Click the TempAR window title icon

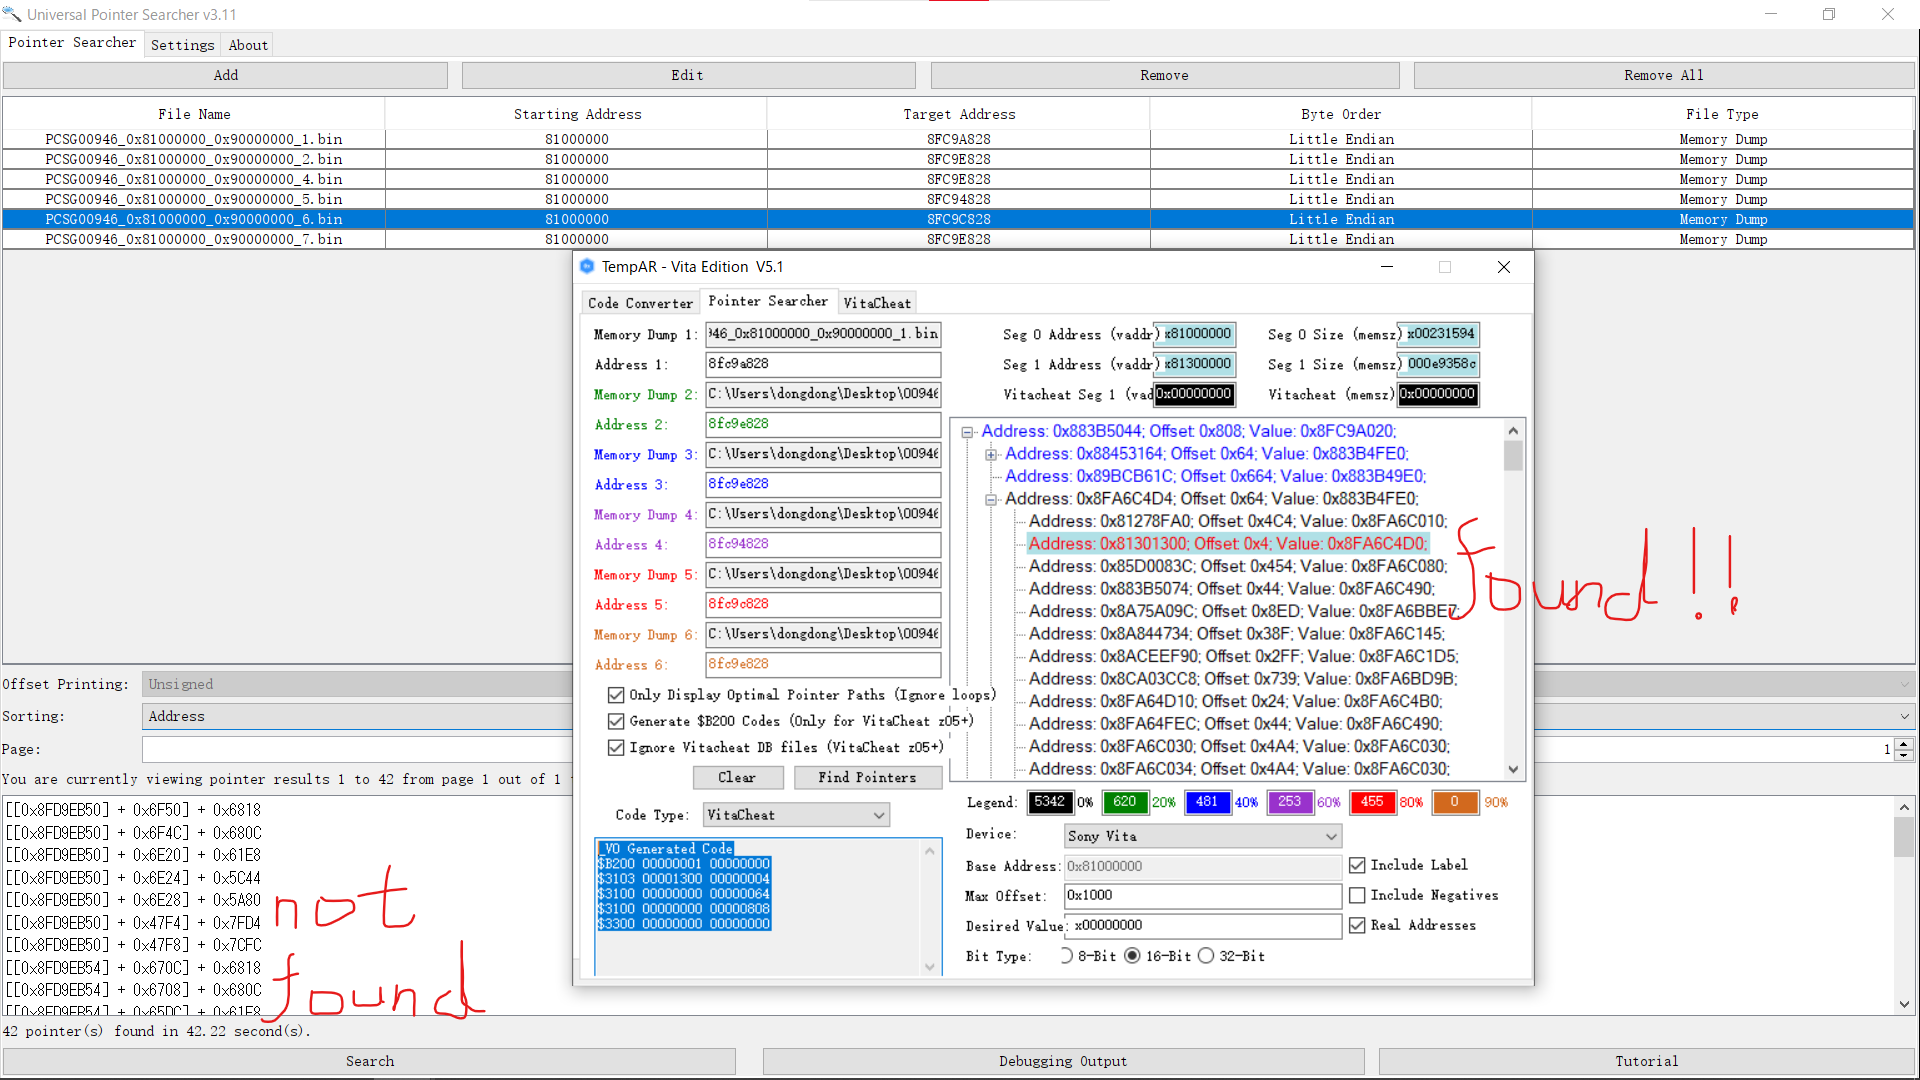[x=587, y=266]
